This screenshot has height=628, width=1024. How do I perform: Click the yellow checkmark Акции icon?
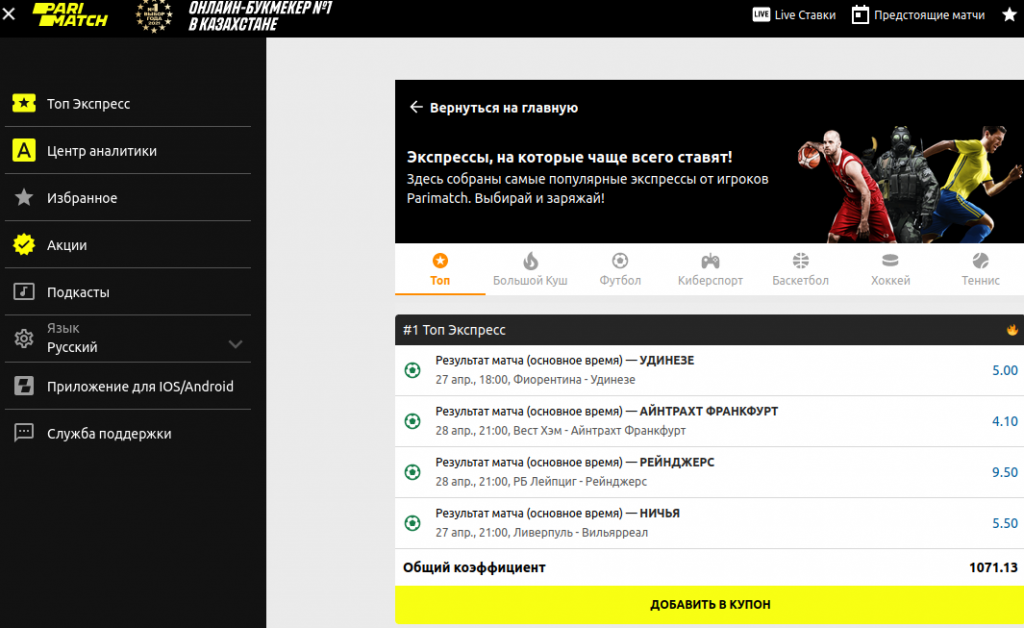pyautogui.click(x=24, y=245)
